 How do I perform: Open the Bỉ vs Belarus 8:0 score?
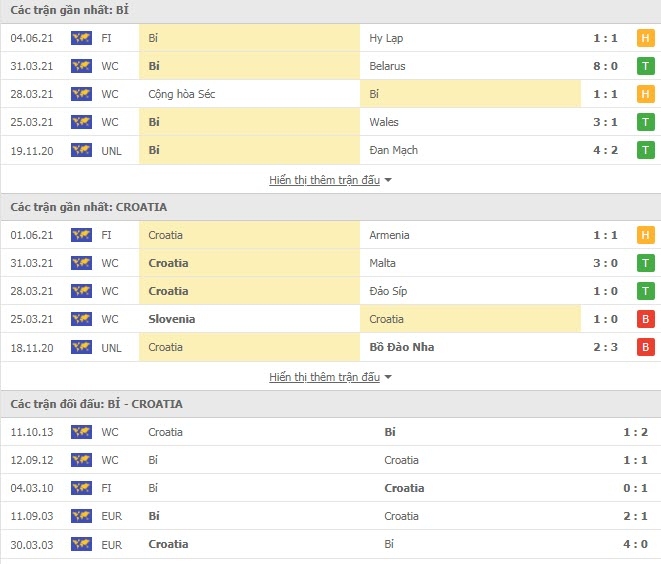click(x=605, y=66)
